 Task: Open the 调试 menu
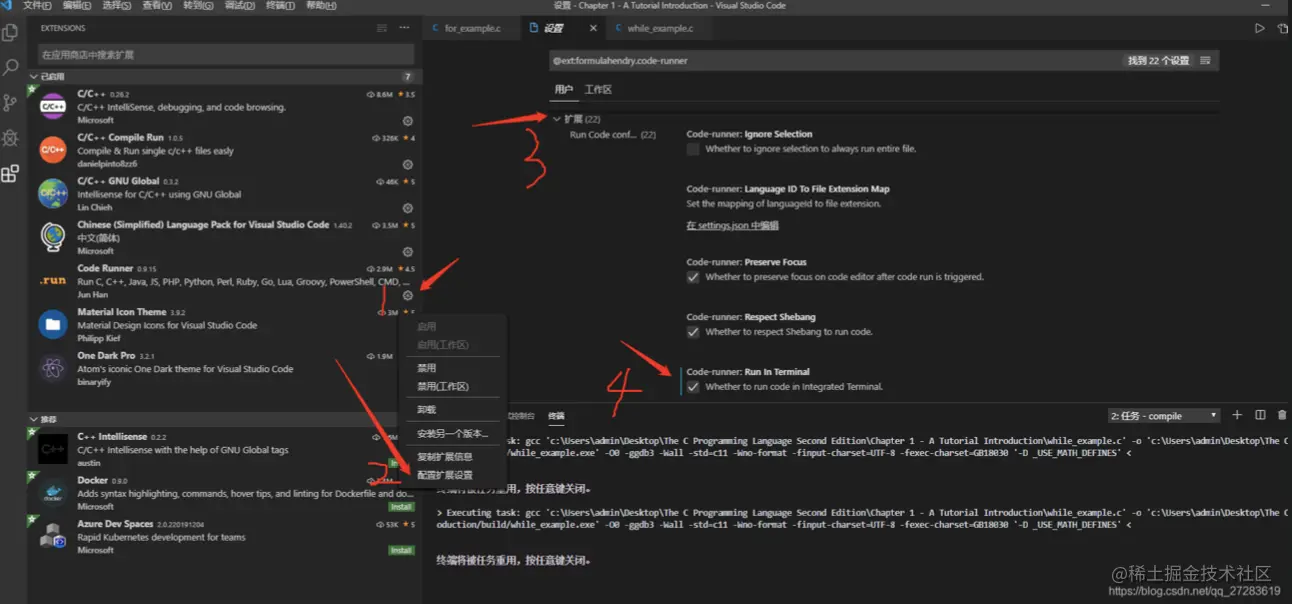point(239,5)
